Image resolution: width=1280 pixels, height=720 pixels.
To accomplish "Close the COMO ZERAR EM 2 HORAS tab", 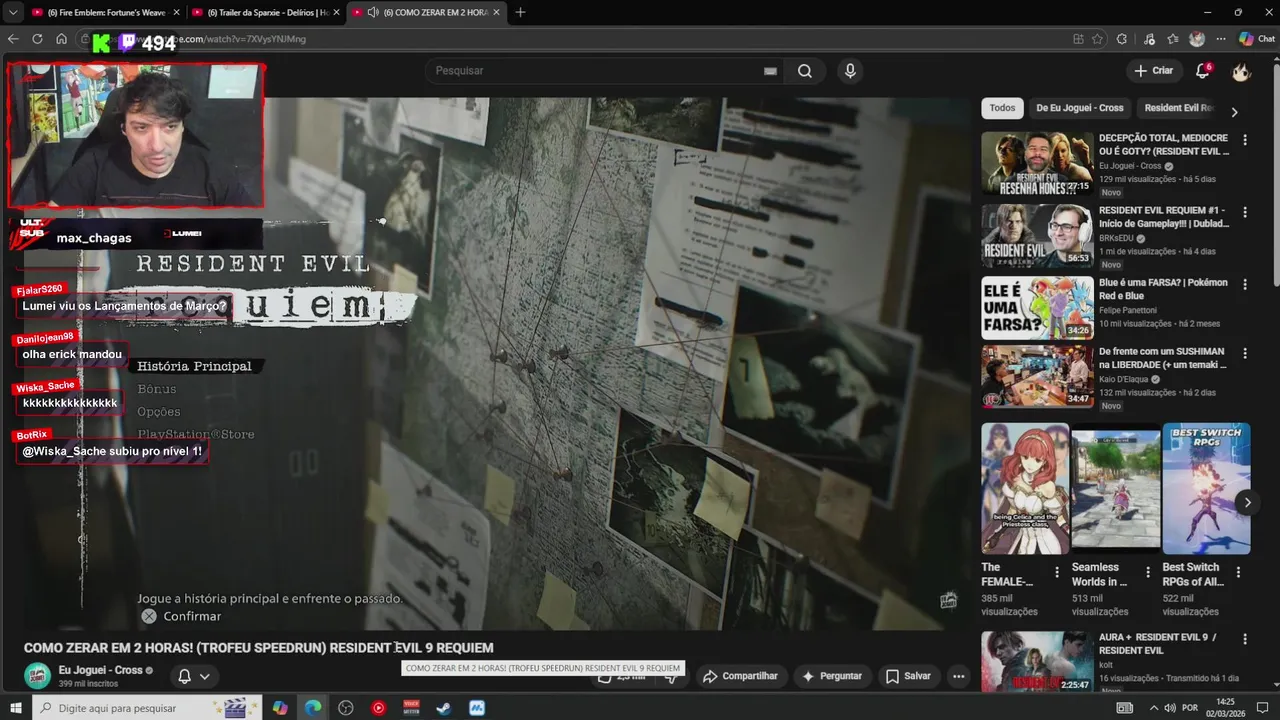I will pos(496,12).
